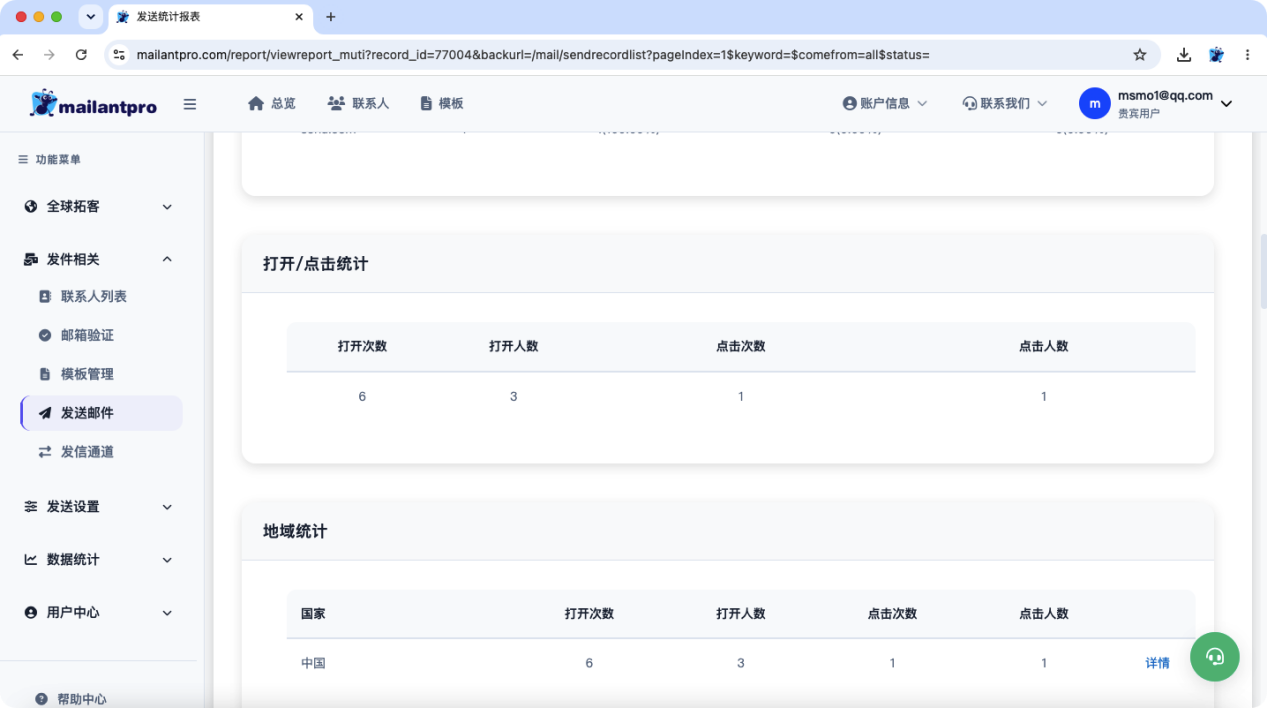Click the mailbox icon for 发件相关
This screenshot has height=708, width=1267.
(x=31, y=259)
